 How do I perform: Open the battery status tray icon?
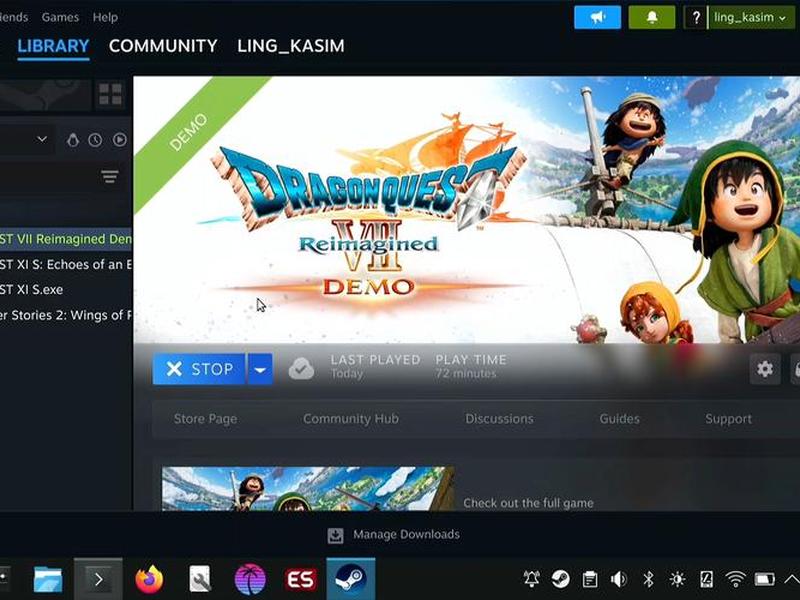point(764,579)
